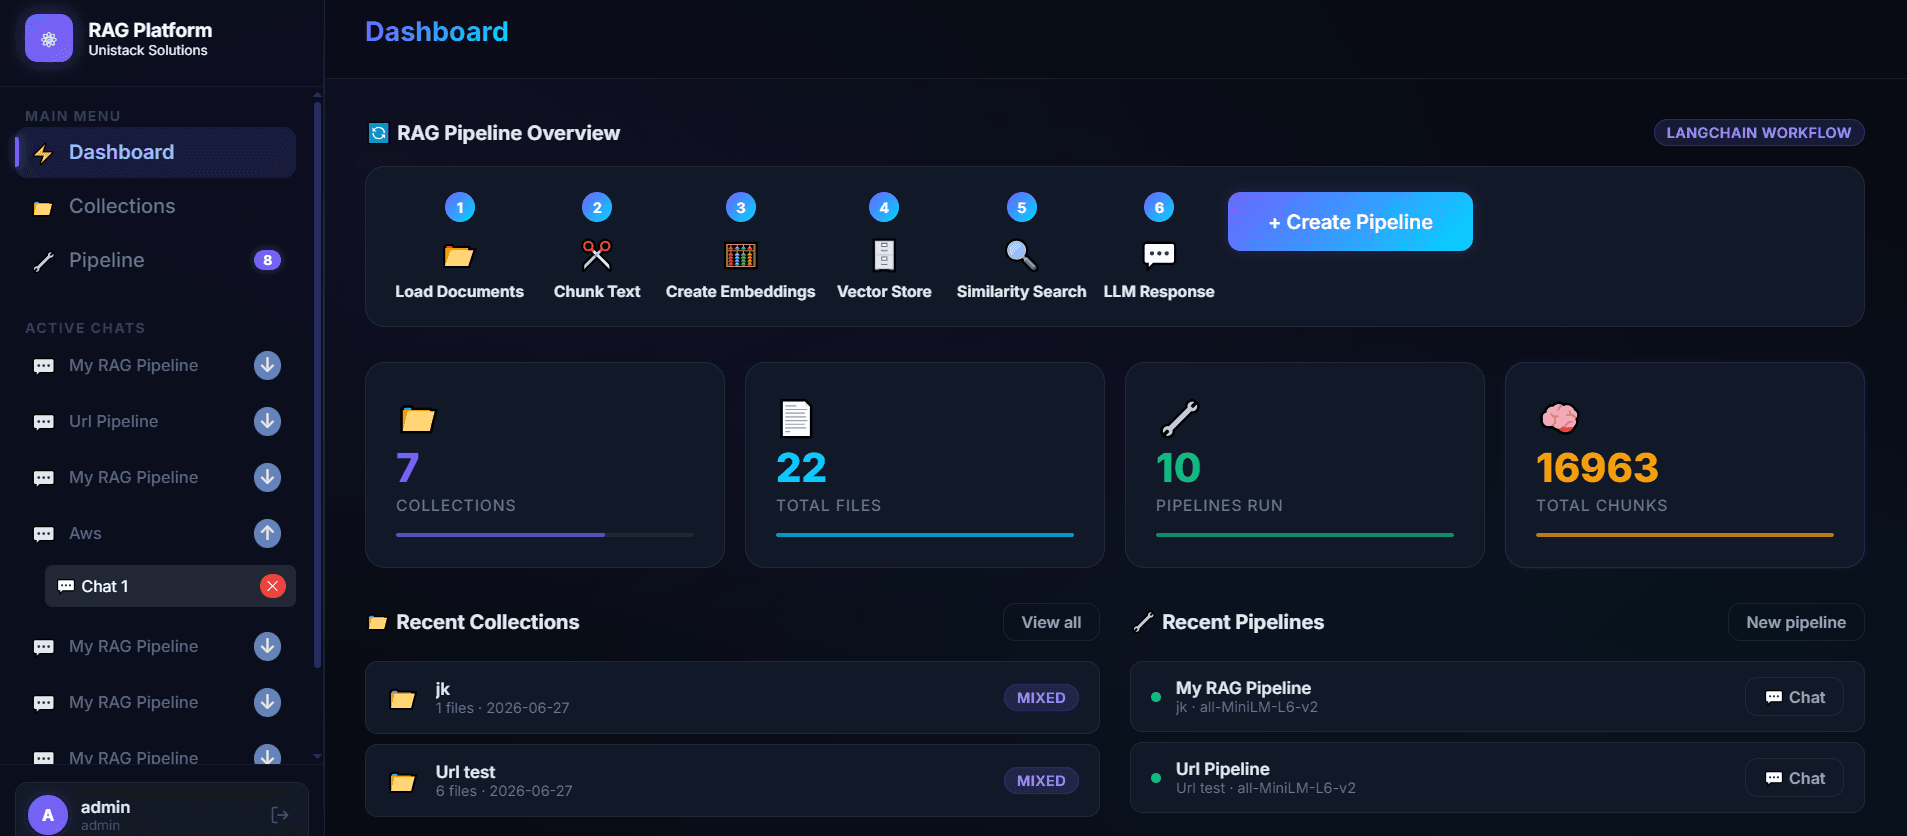Click the sidebar scroll down arrow
Image resolution: width=1907 pixels, height=836 pixels.
click(x=317, y=757)
